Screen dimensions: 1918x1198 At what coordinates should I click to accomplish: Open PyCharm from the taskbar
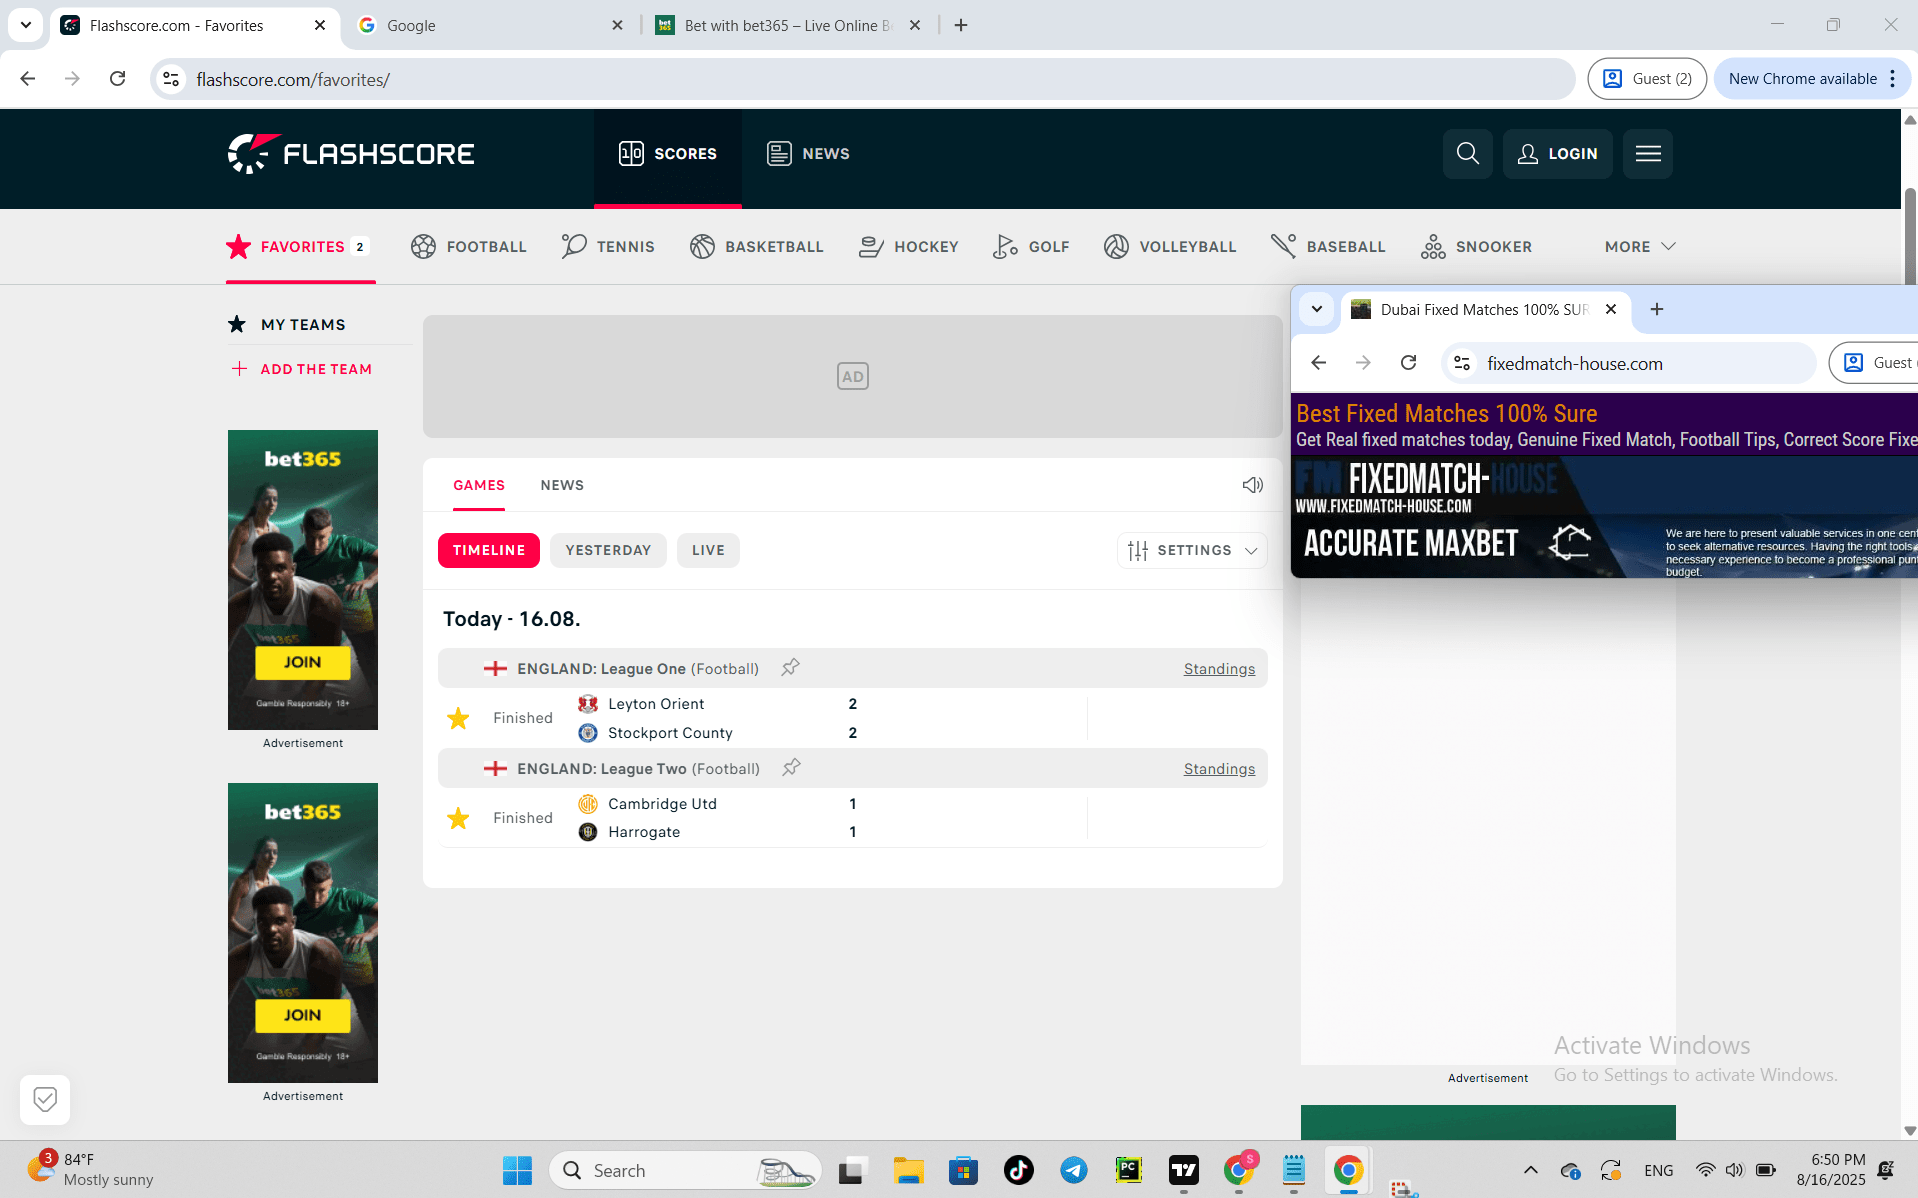pyautogui.click(x=1129, y=1170)
